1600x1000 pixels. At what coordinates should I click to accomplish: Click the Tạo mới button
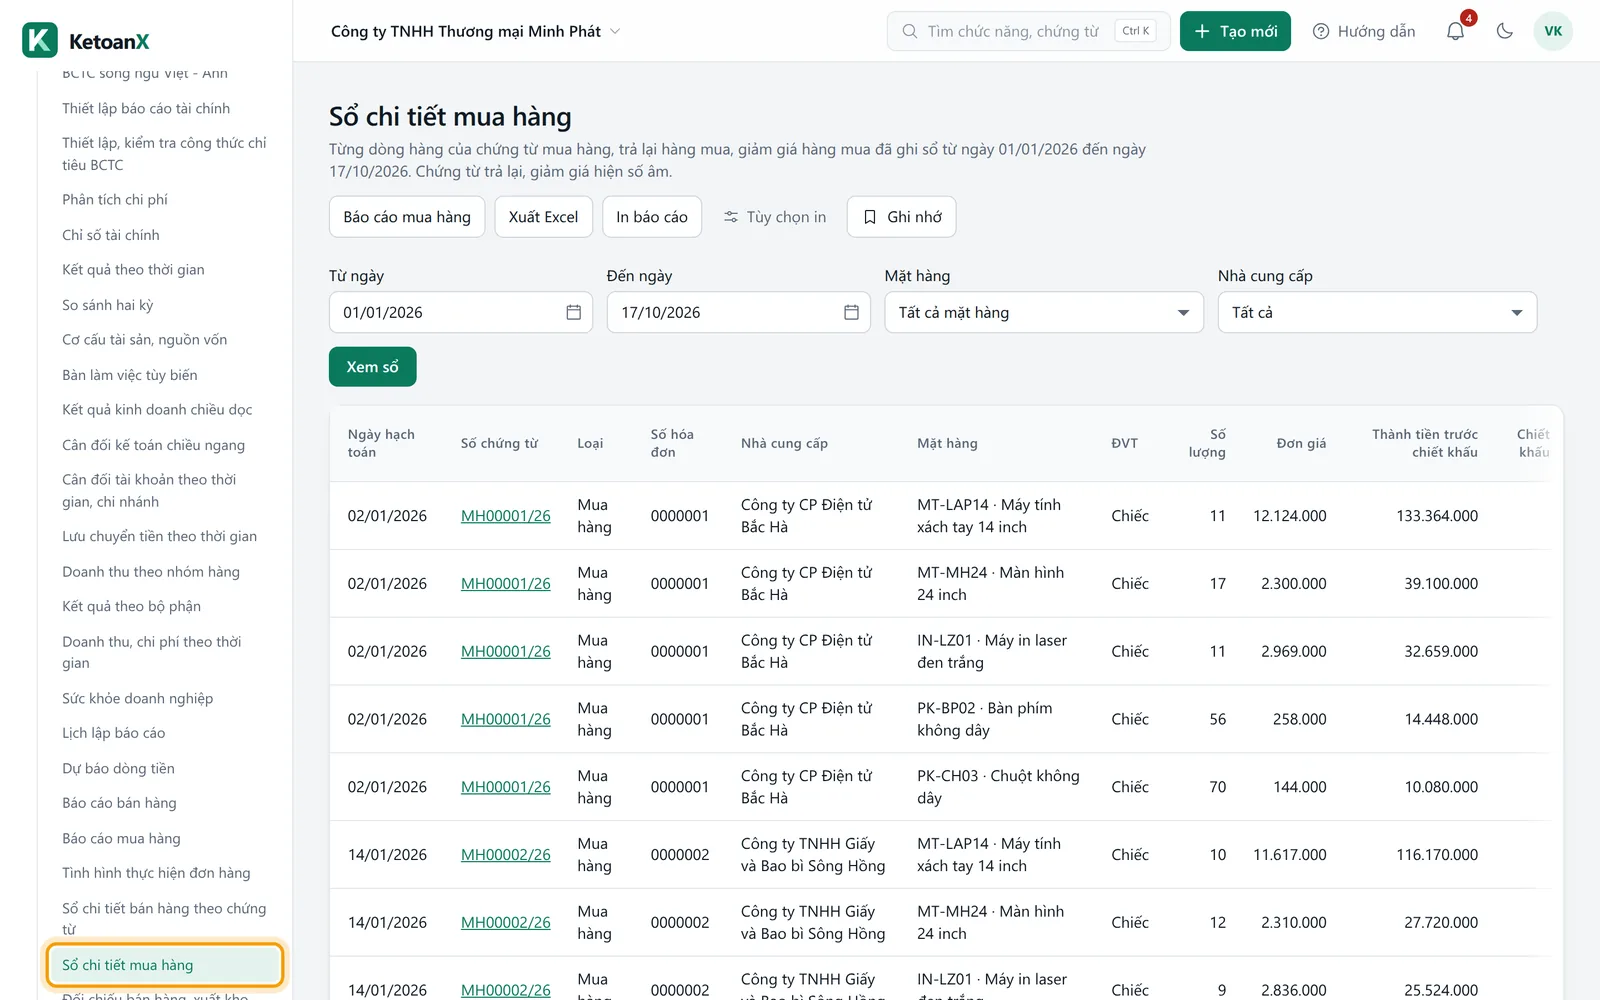pos(1235,31)
